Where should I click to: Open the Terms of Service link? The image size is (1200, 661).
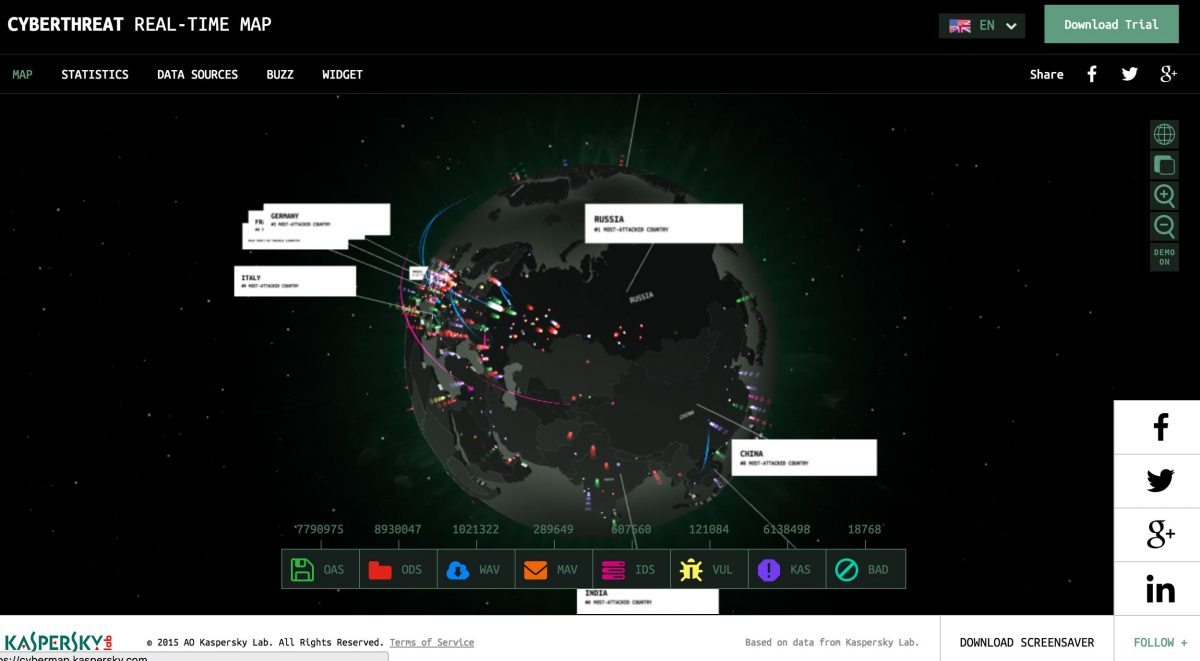(x=432, y=642)
